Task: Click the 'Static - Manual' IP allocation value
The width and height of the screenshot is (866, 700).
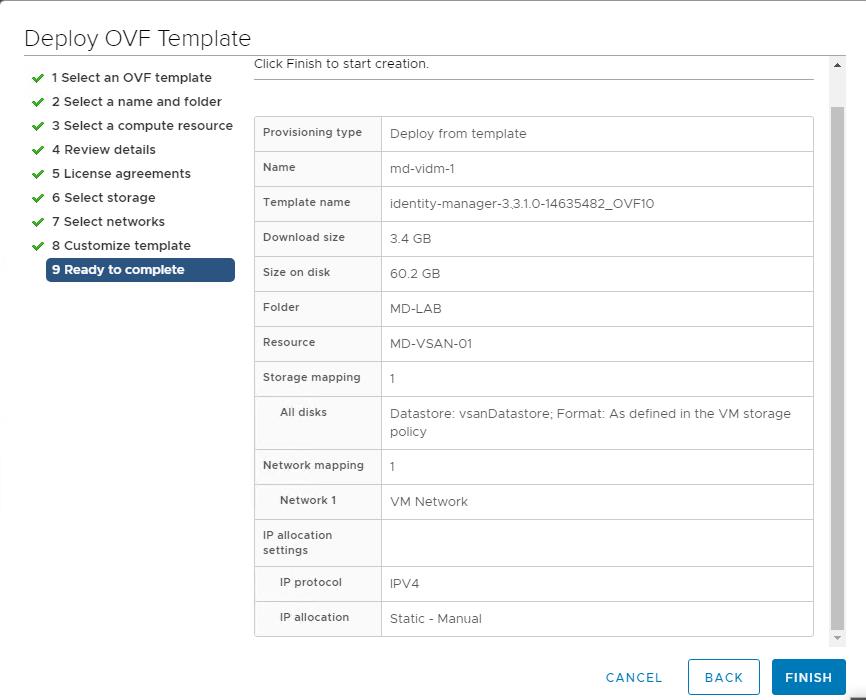Action: coord(436,618)
